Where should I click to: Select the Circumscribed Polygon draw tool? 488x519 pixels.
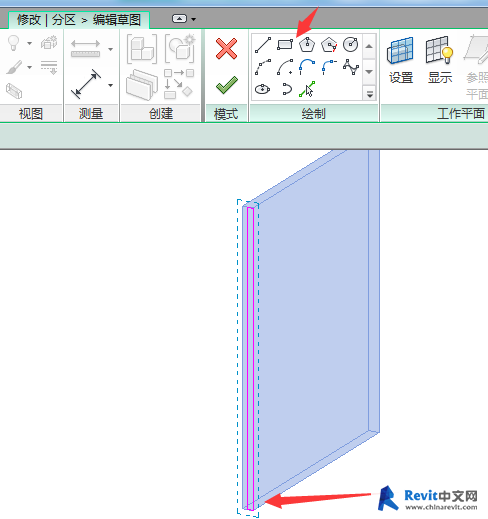[x=329, y=45]
